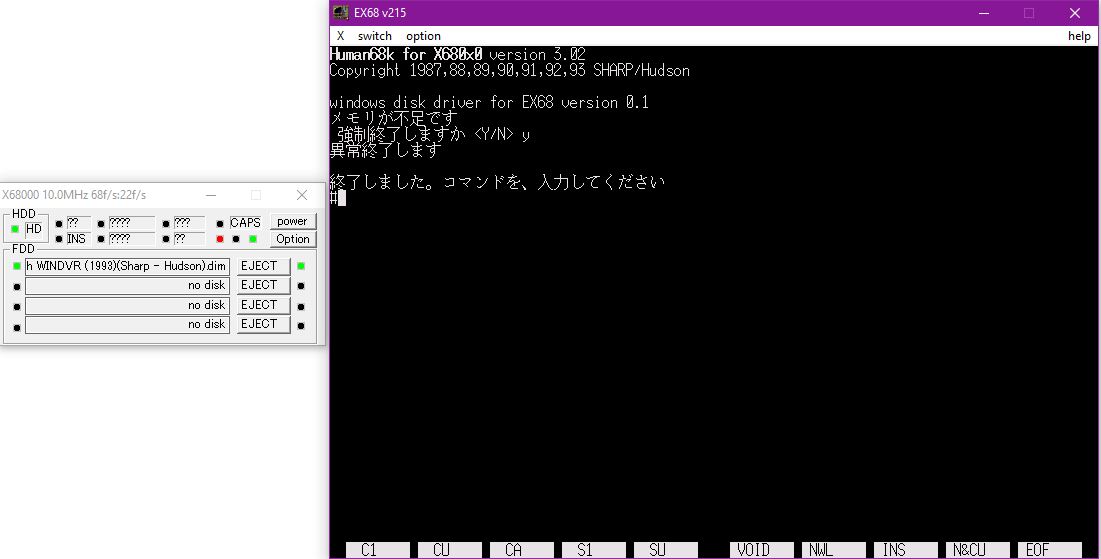Click the CU function key label

coord(450,550)
